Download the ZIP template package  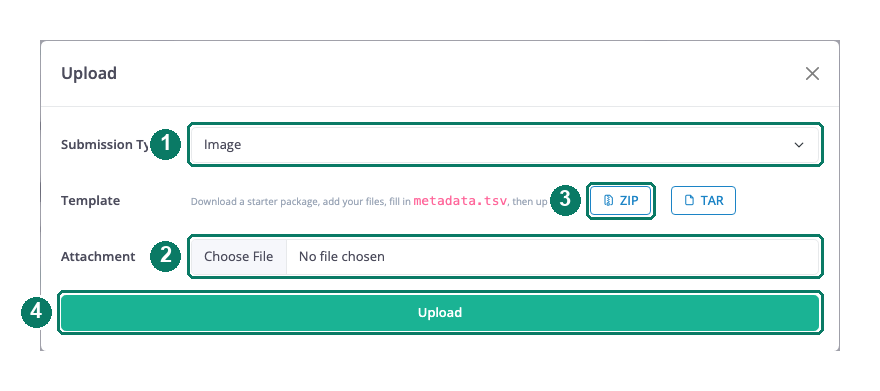(621, 200)
